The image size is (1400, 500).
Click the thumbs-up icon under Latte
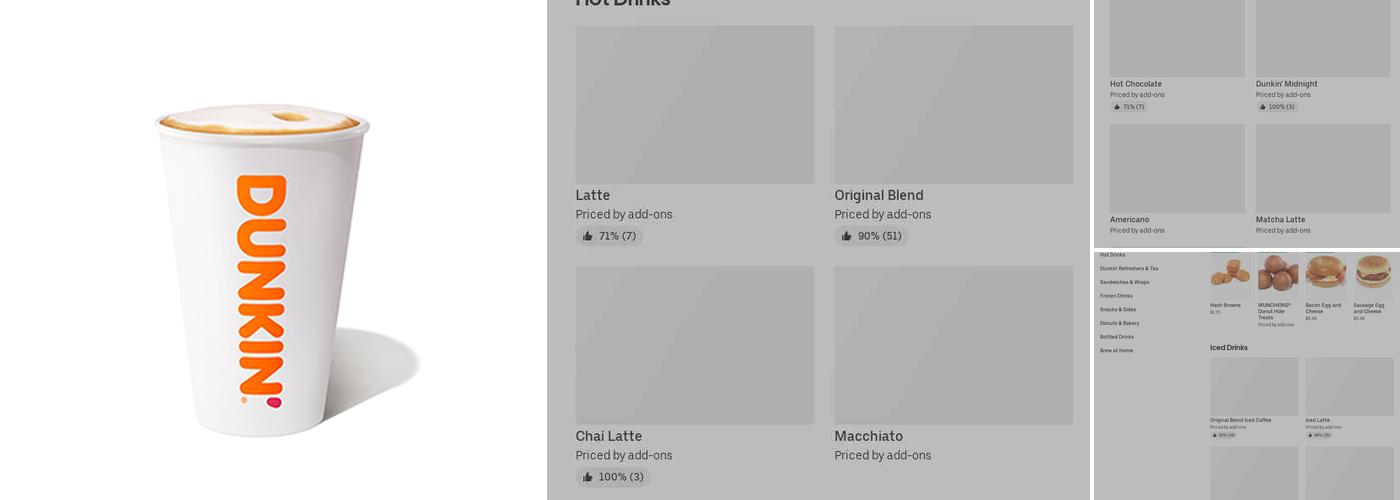tap(588, 236)
